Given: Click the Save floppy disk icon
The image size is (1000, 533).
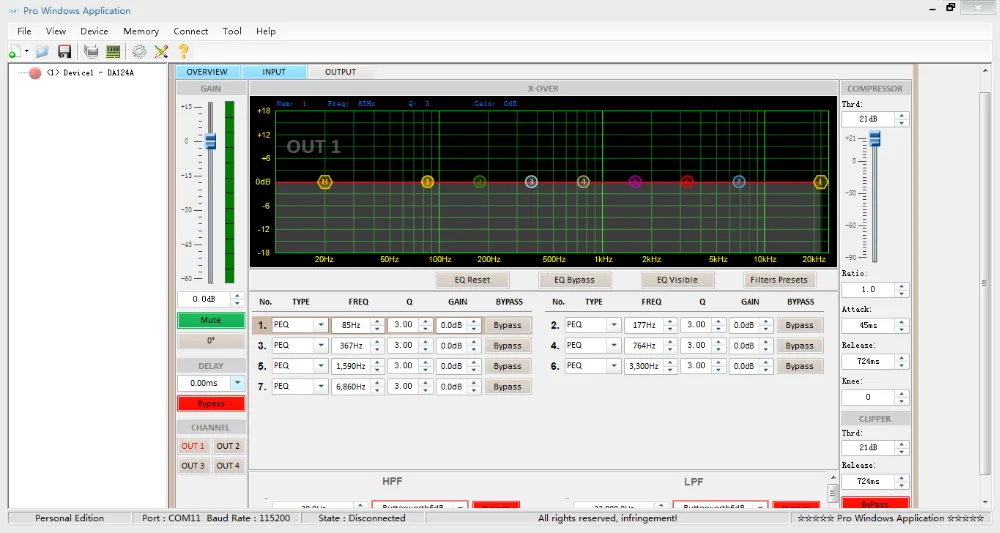Looking at the screenshot, I should coord(64,52).
